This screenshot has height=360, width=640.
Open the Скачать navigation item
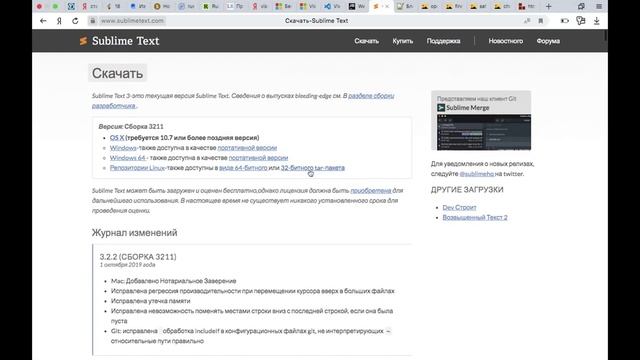click(367, 41)
